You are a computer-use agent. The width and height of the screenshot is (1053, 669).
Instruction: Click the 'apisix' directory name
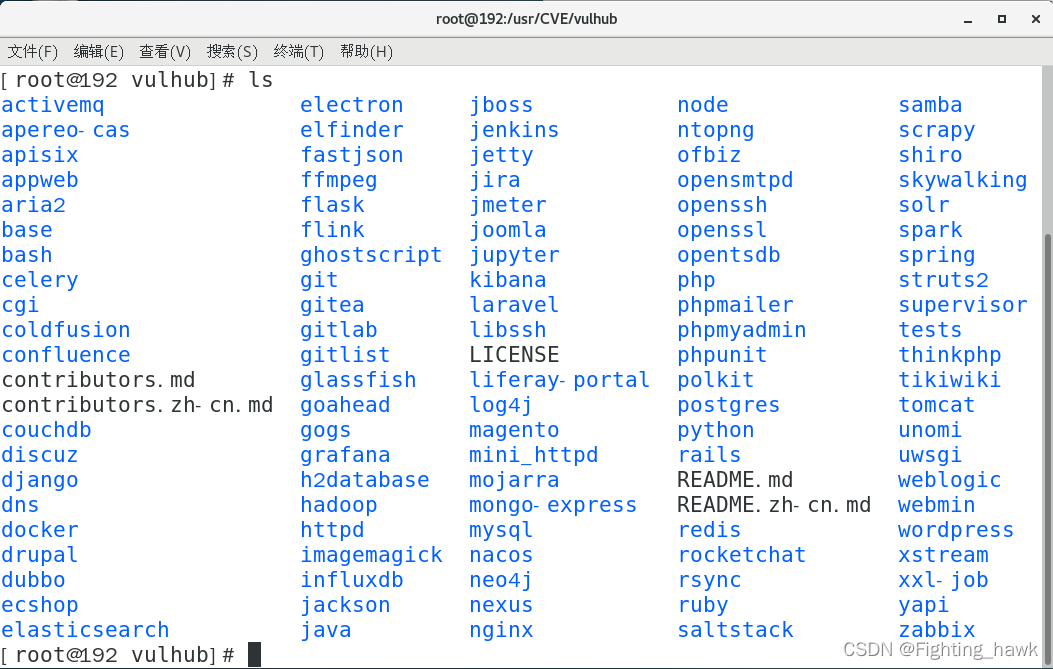click(40, 155)
